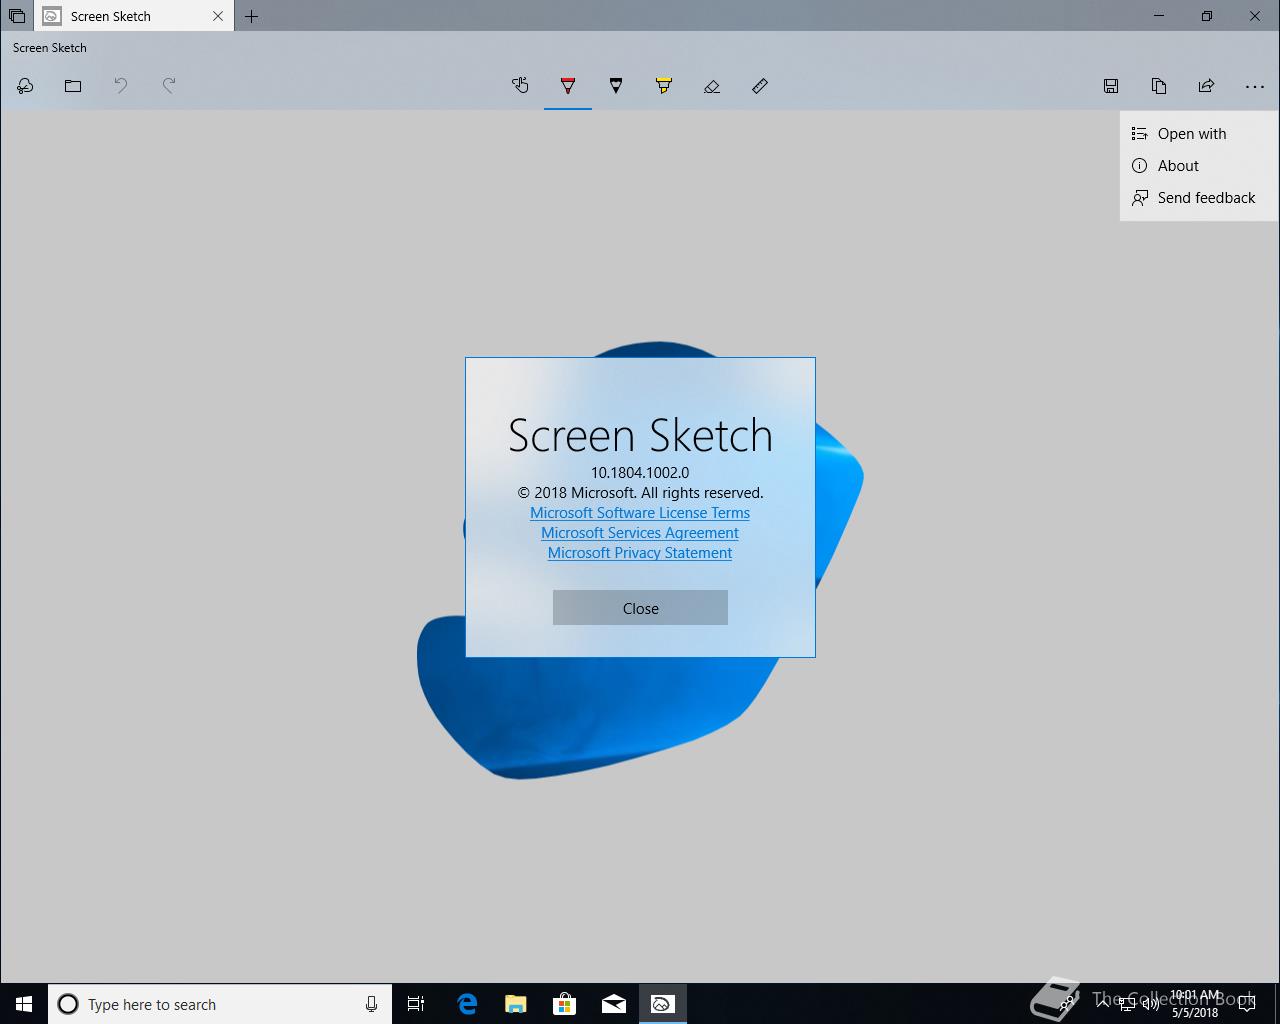This screenshot has height=1024, width=1280.
Task: Toggle the three-dots more menu
Action: [x=1255, y=86]
